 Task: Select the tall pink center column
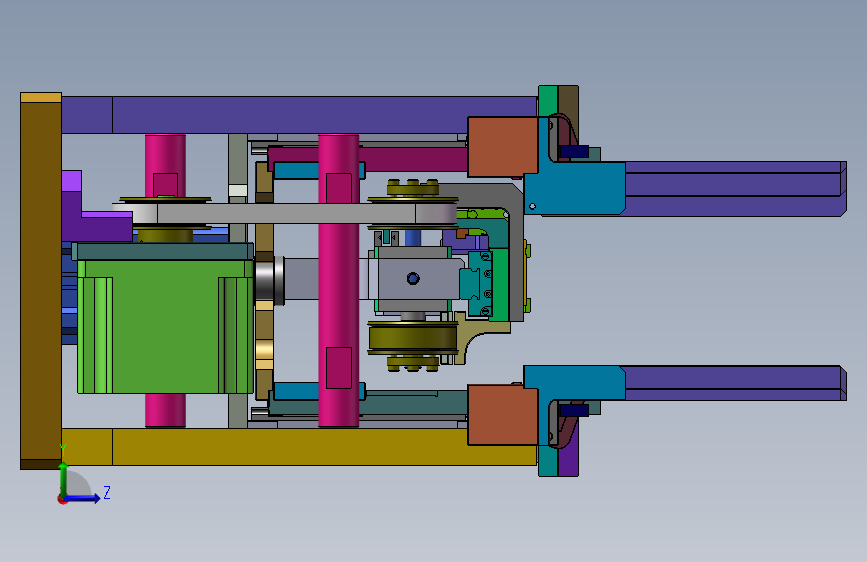coord(338,280)
